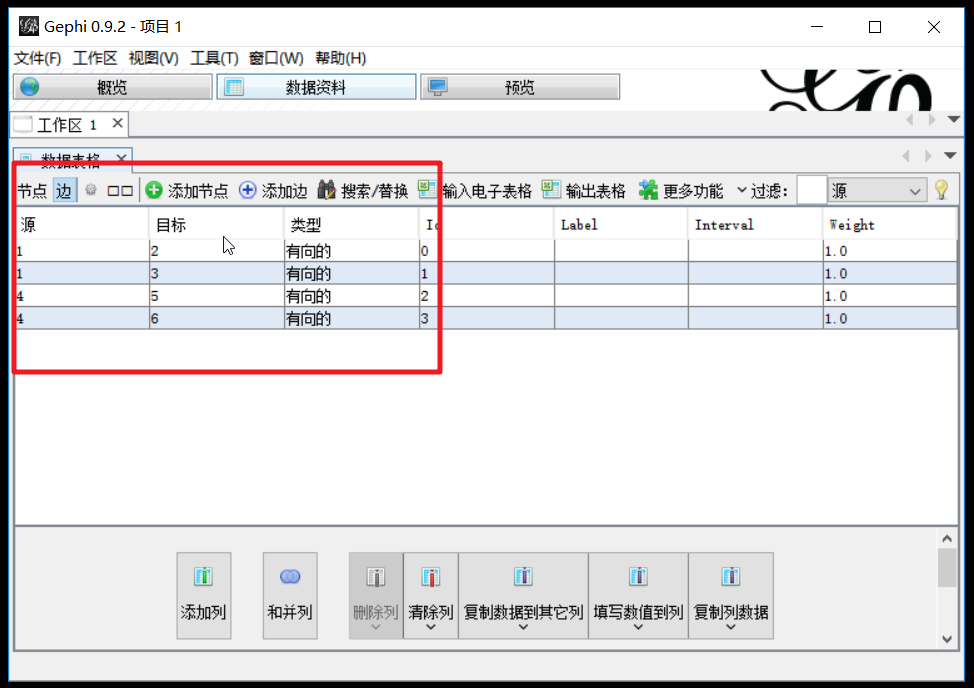
Task: Sort by the Interval column header
Action: (755, 225)
